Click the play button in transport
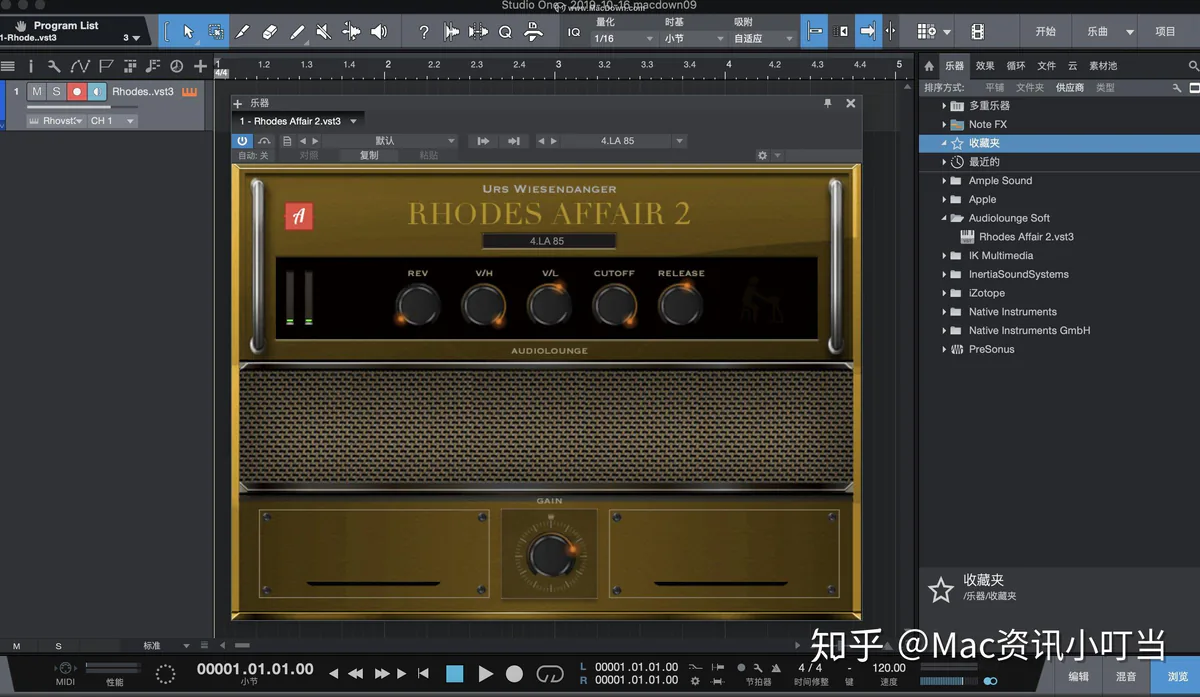The height and width of the screenshot is (697, 1200). coord(486,674)
